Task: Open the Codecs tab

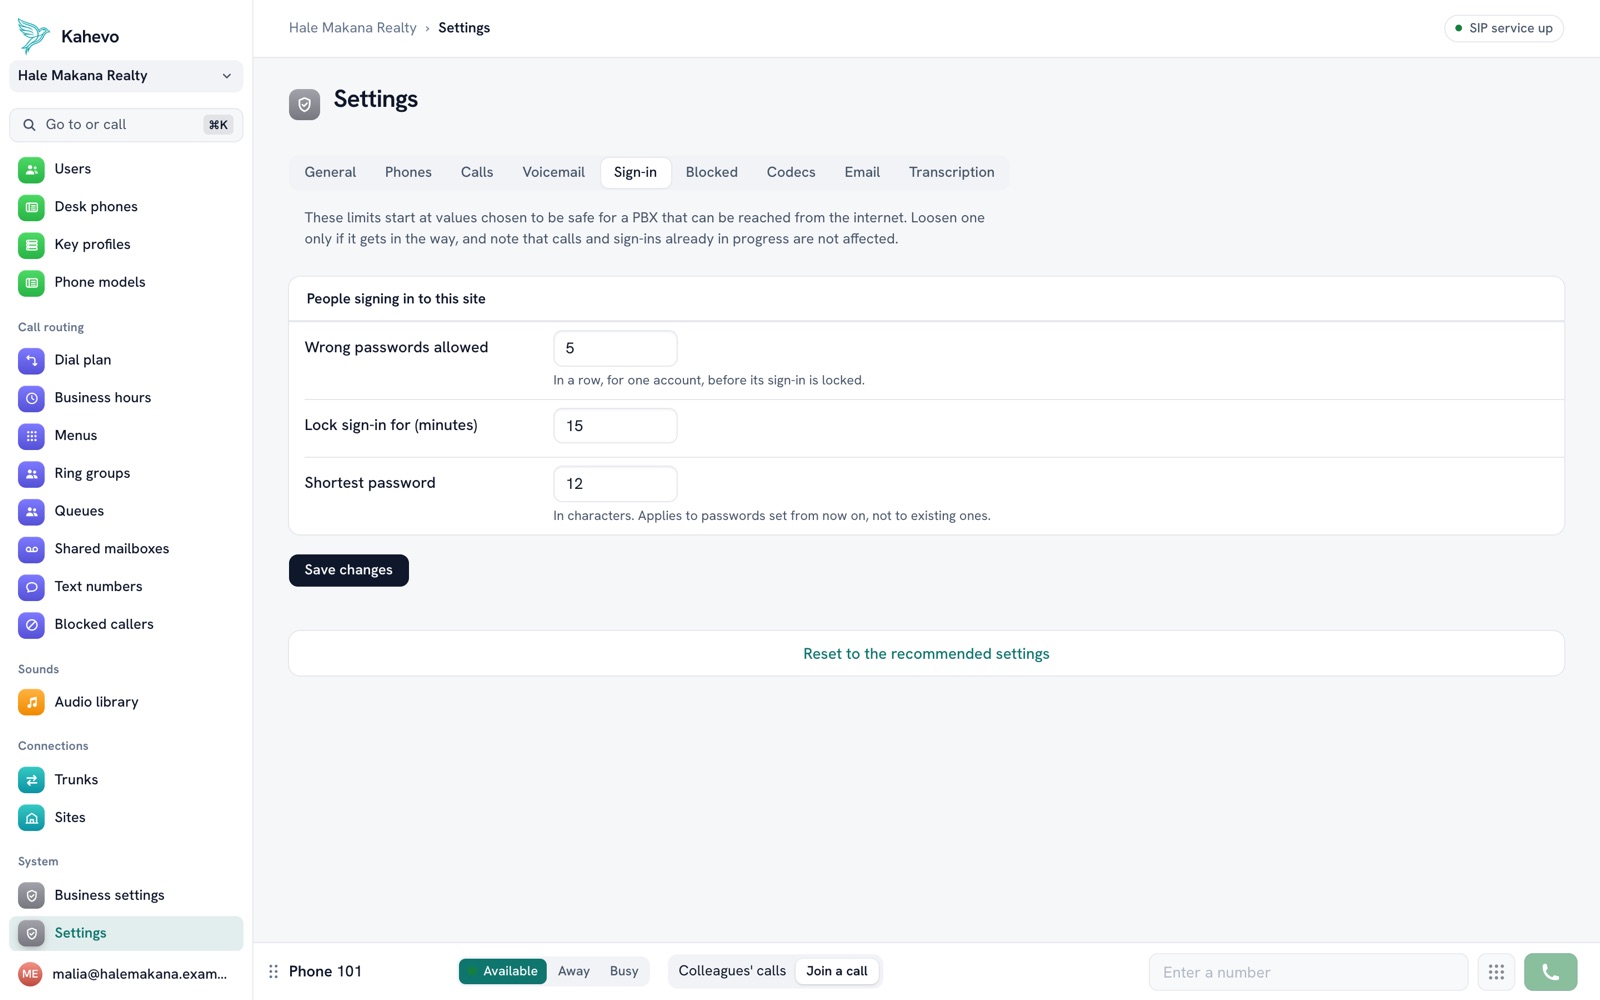Action: tap(791, 172)
